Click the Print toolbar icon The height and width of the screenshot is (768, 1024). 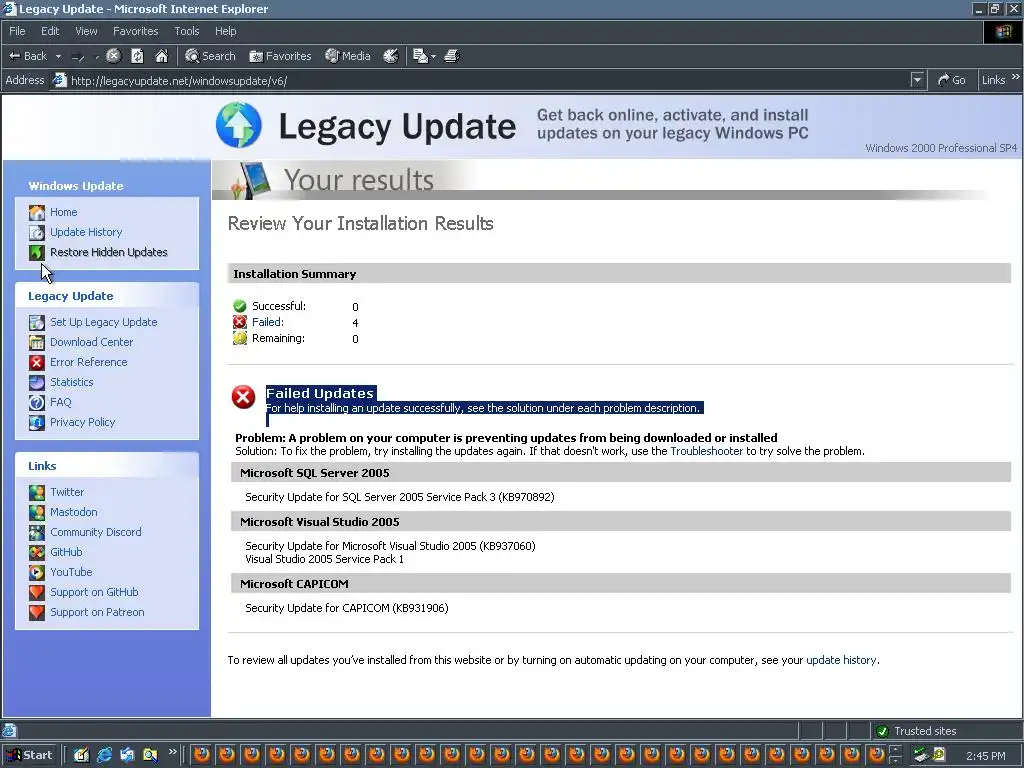[452, 56]
